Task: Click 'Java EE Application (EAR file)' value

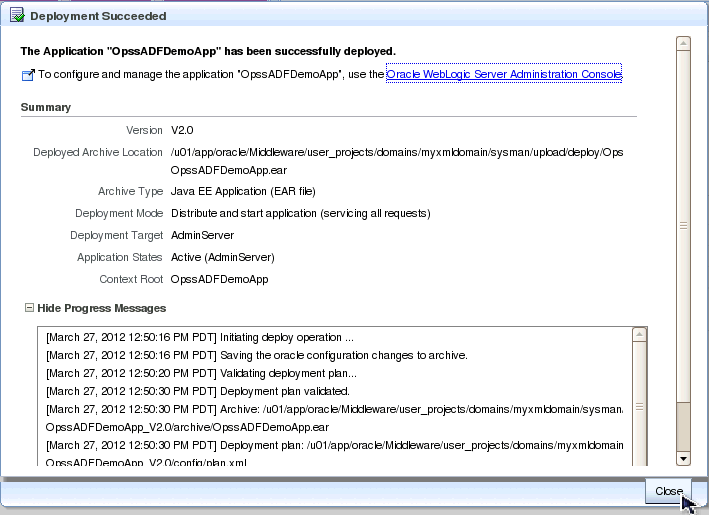Action: (x=243, y=191)
